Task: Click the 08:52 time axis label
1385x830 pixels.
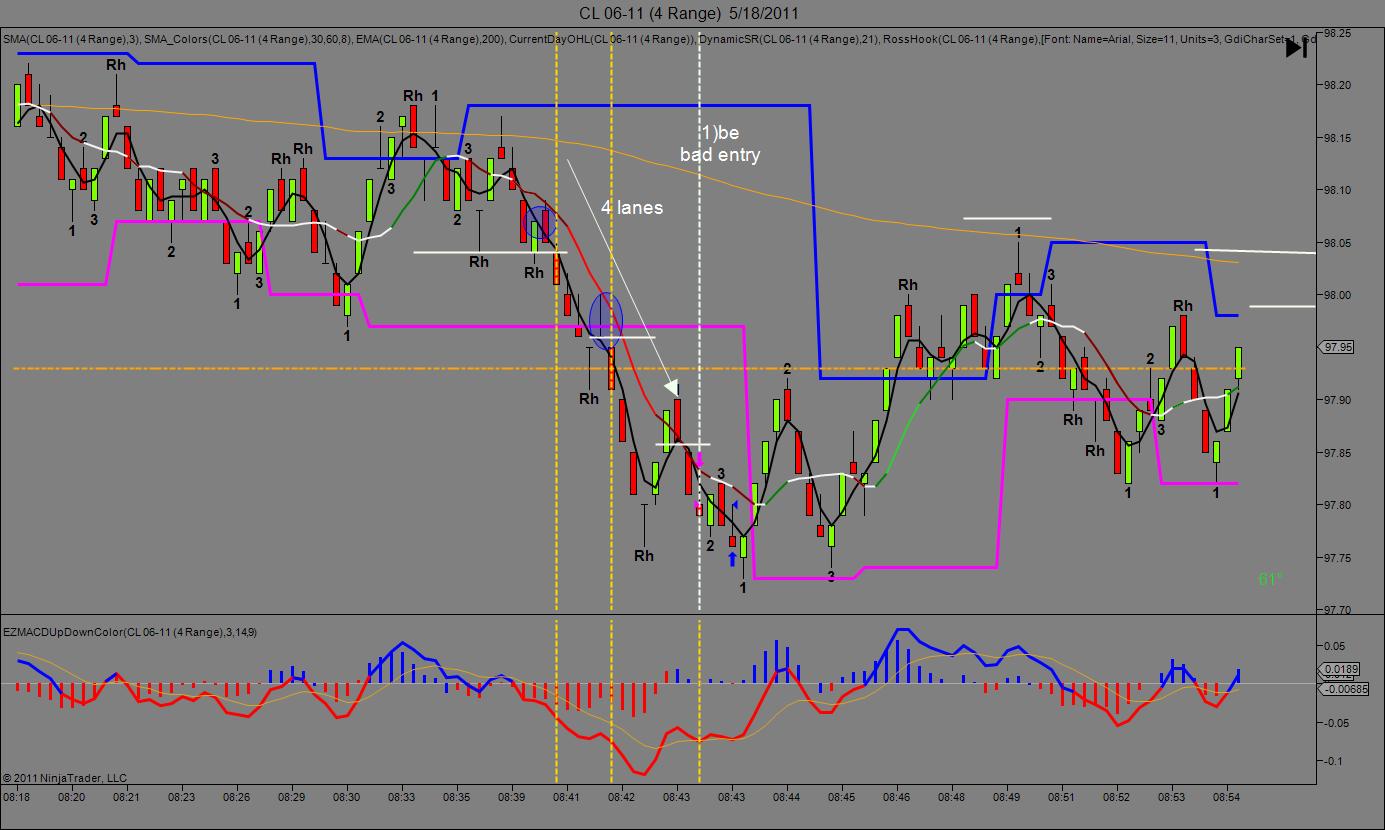Action: [x=1116, y=798]
